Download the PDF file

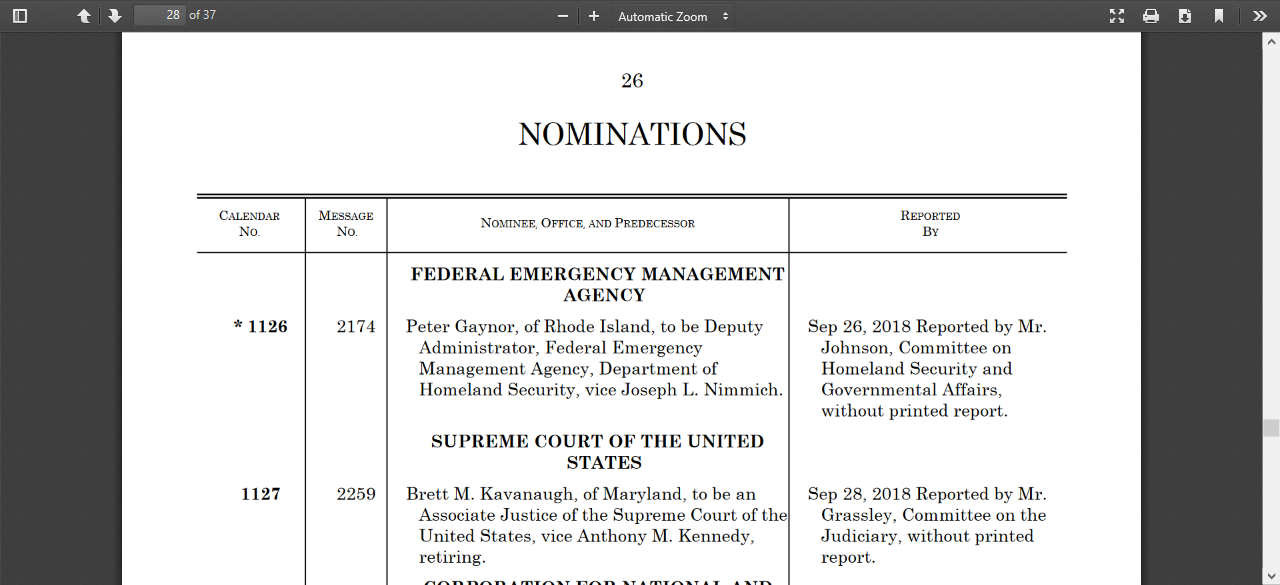coord(1185,16)
